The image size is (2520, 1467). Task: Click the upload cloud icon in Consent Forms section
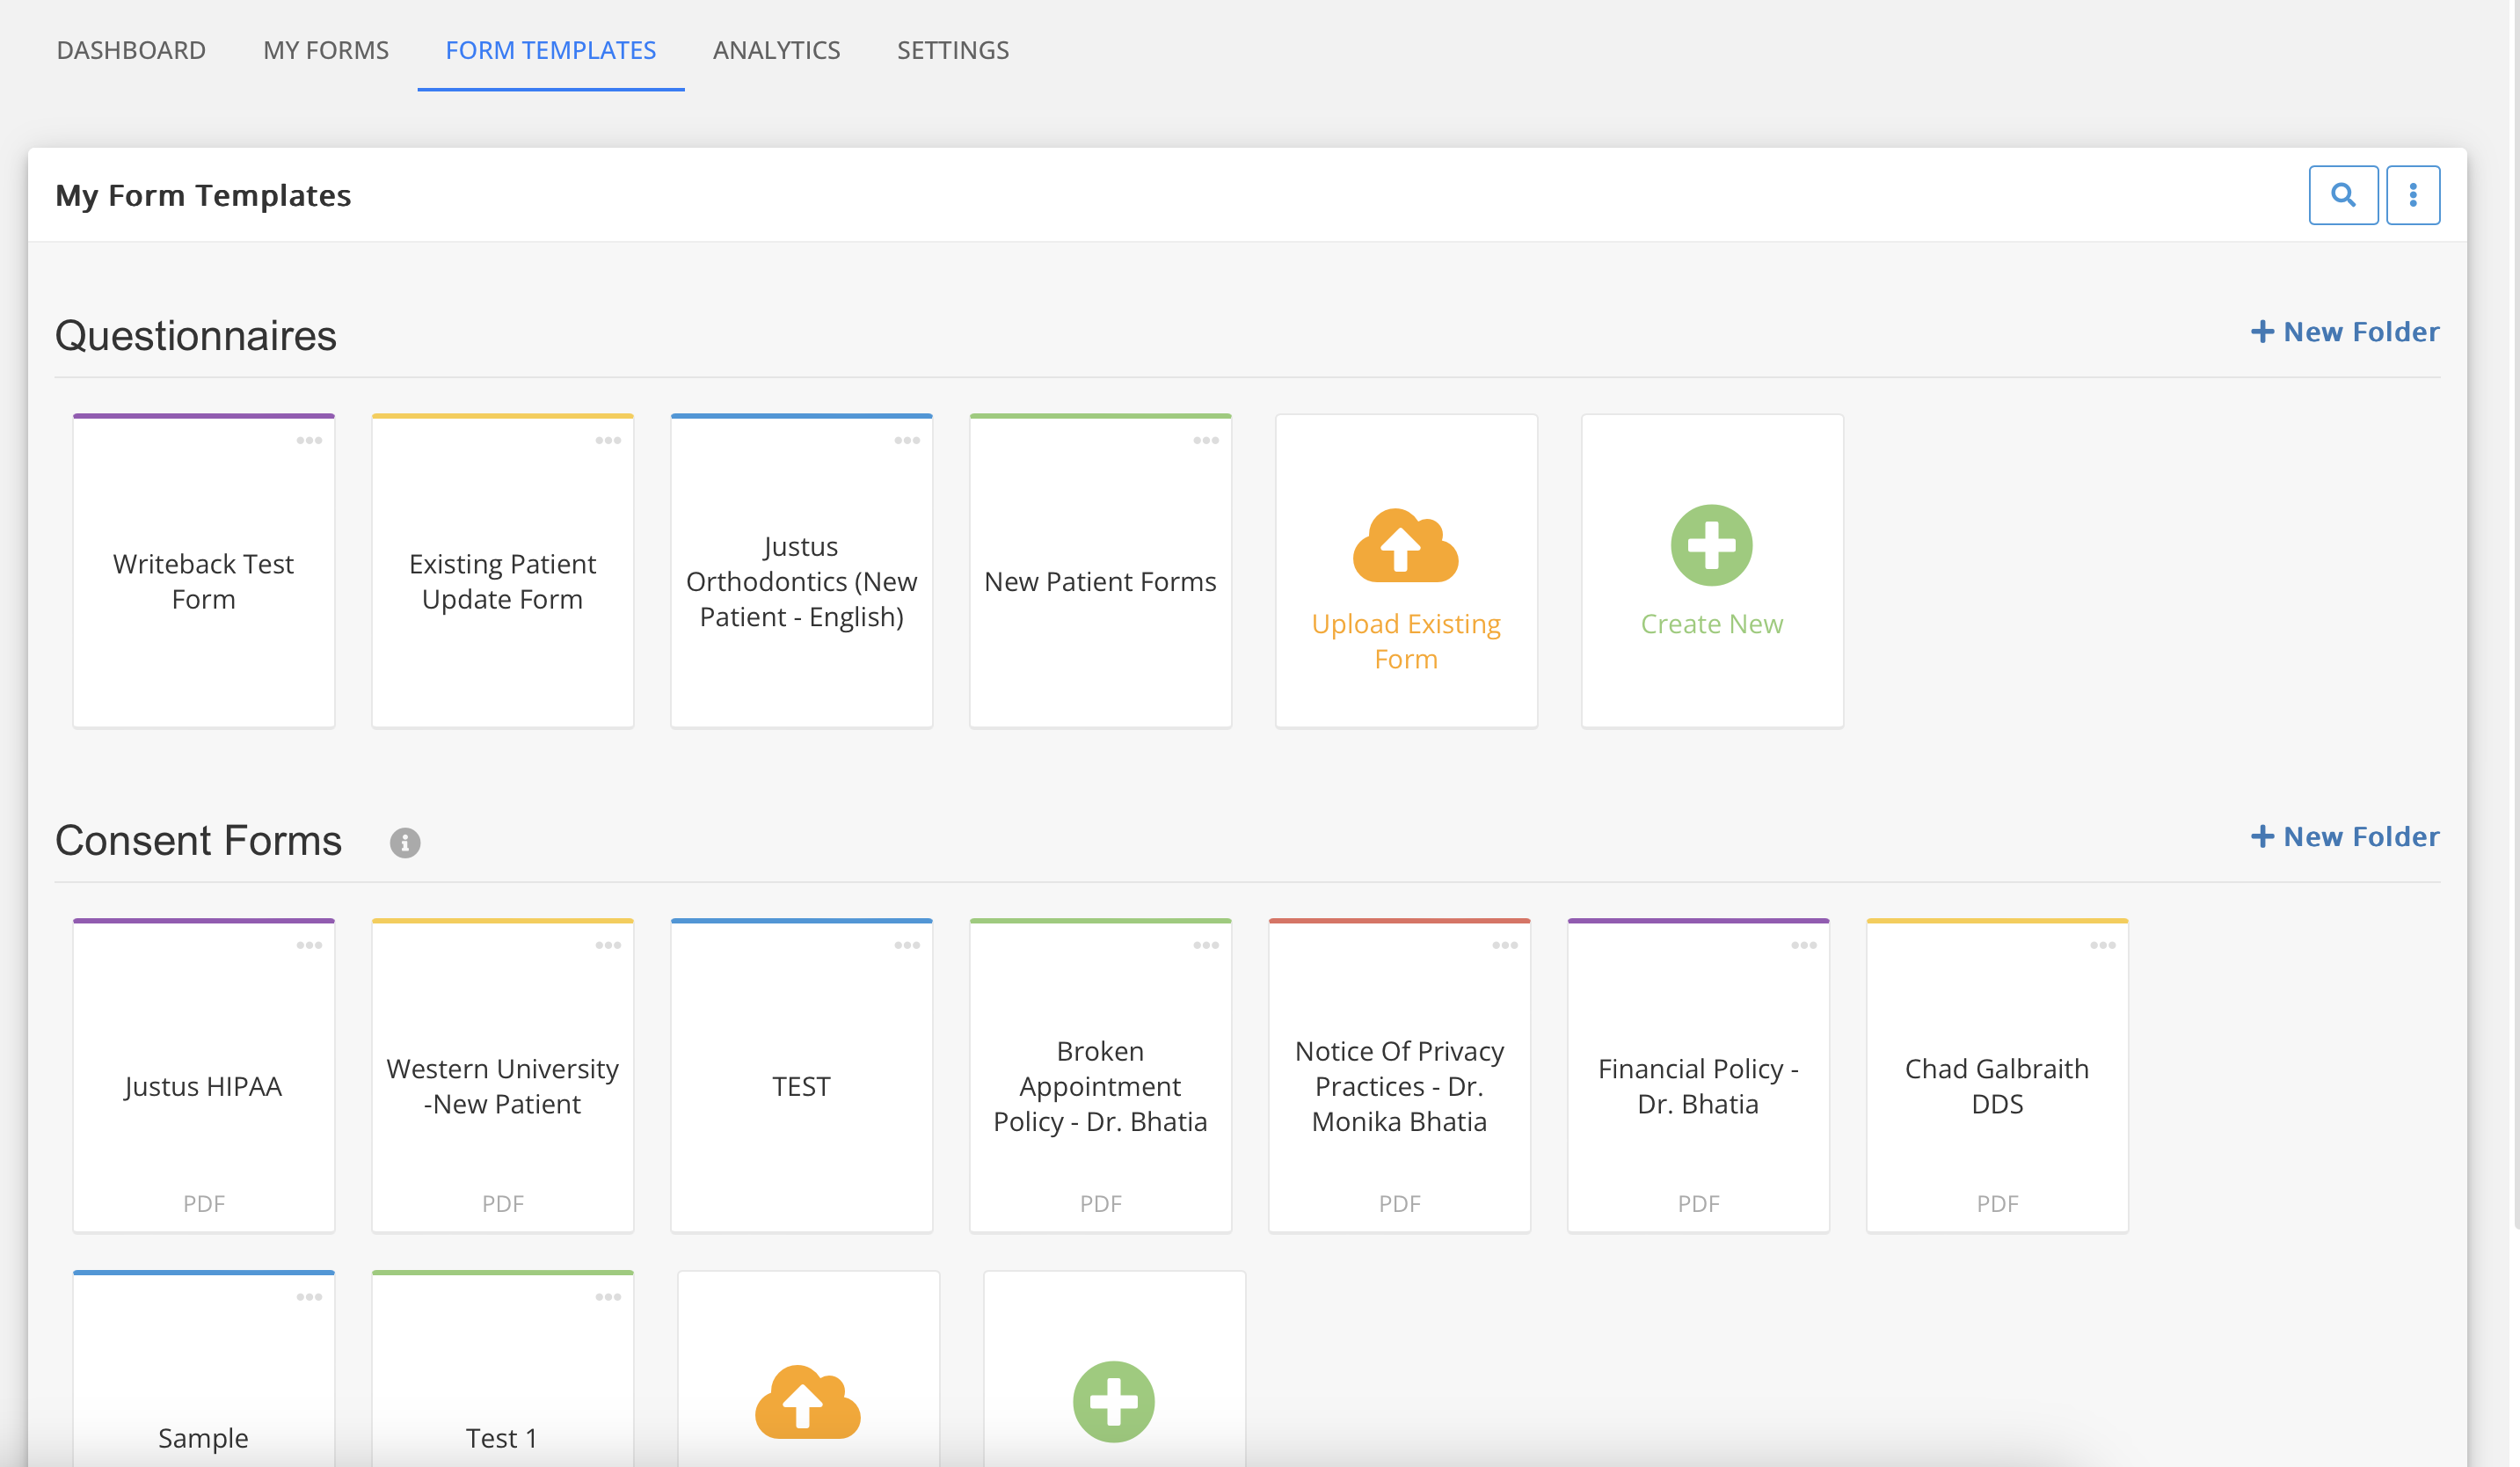(x=807, y=1403)
